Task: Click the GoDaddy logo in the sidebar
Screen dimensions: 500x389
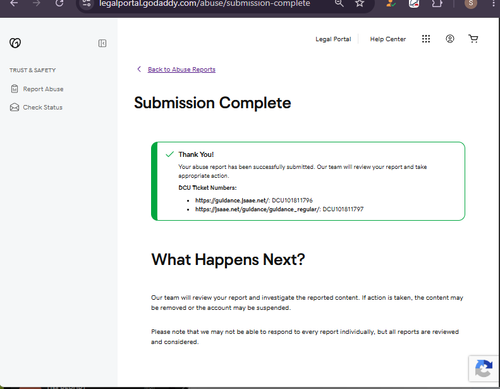Action: tap(15, 43)
